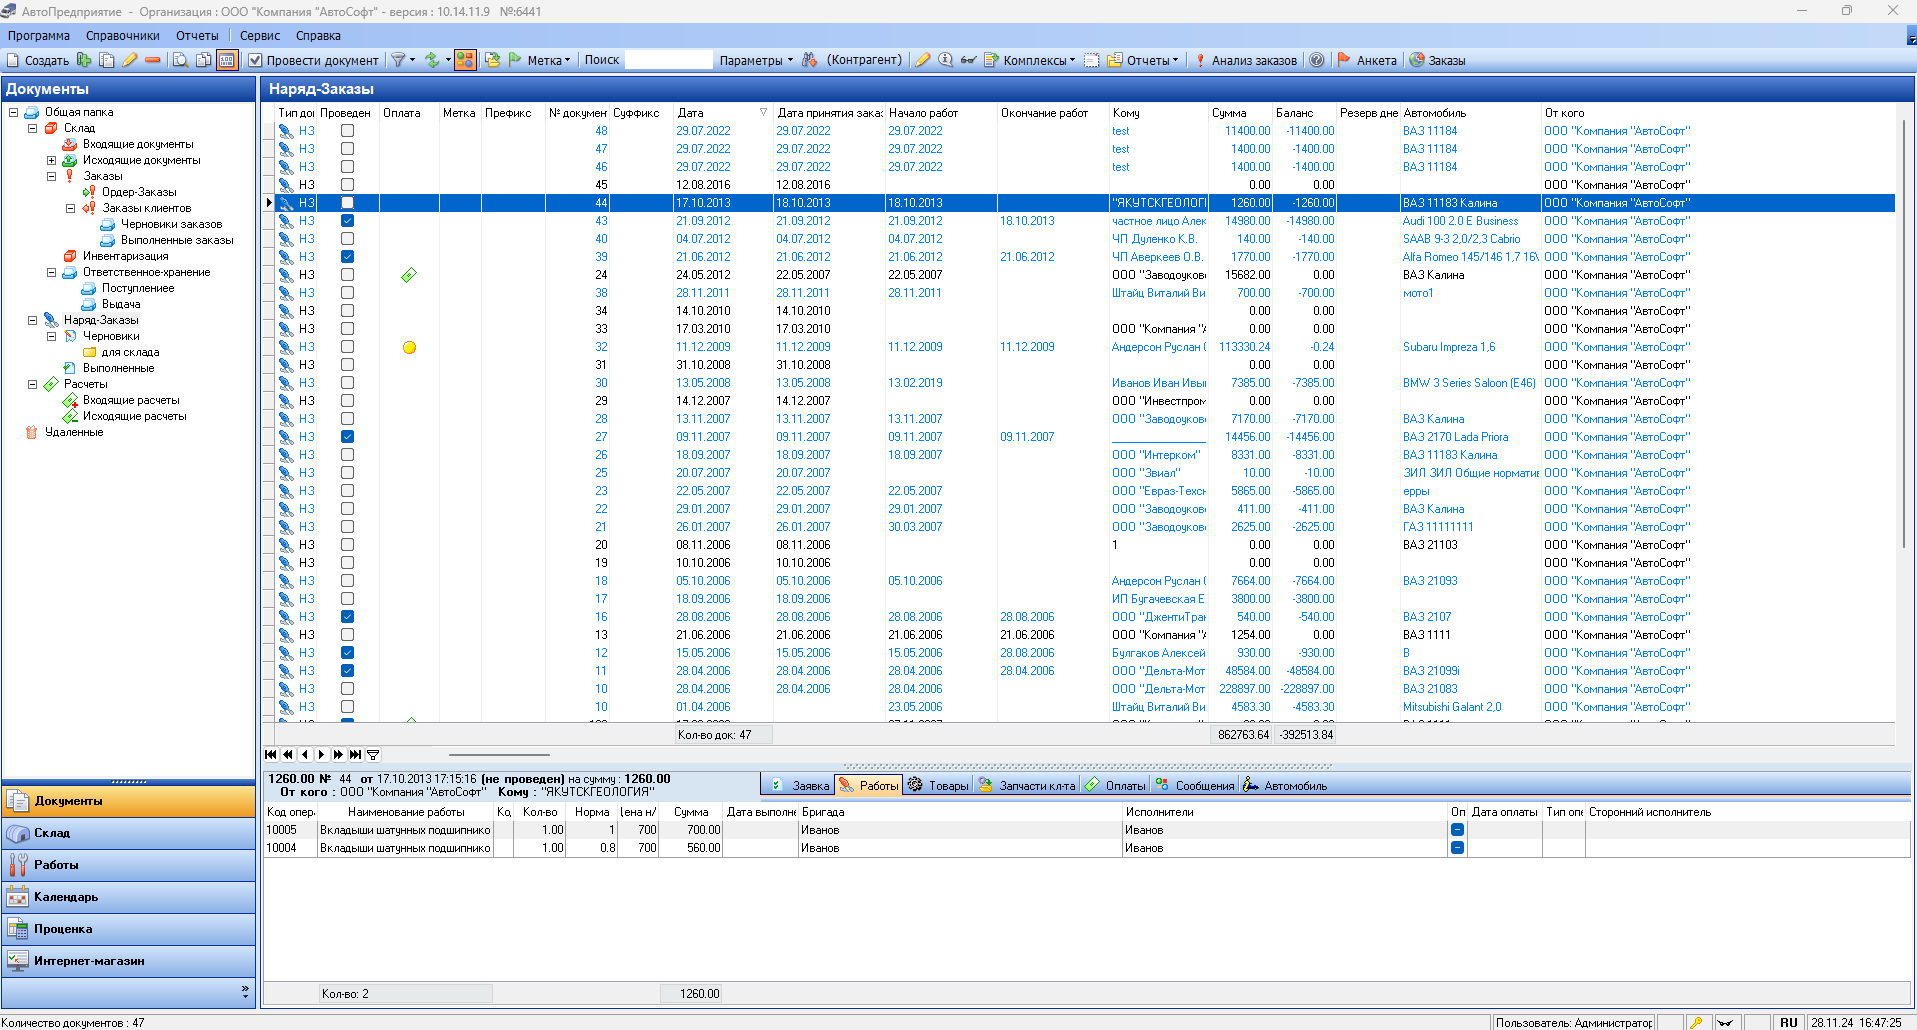The height and width of the screenshot is (1030, 1917).
Task: Click the Создать button
Action: [x=38, y=60]
